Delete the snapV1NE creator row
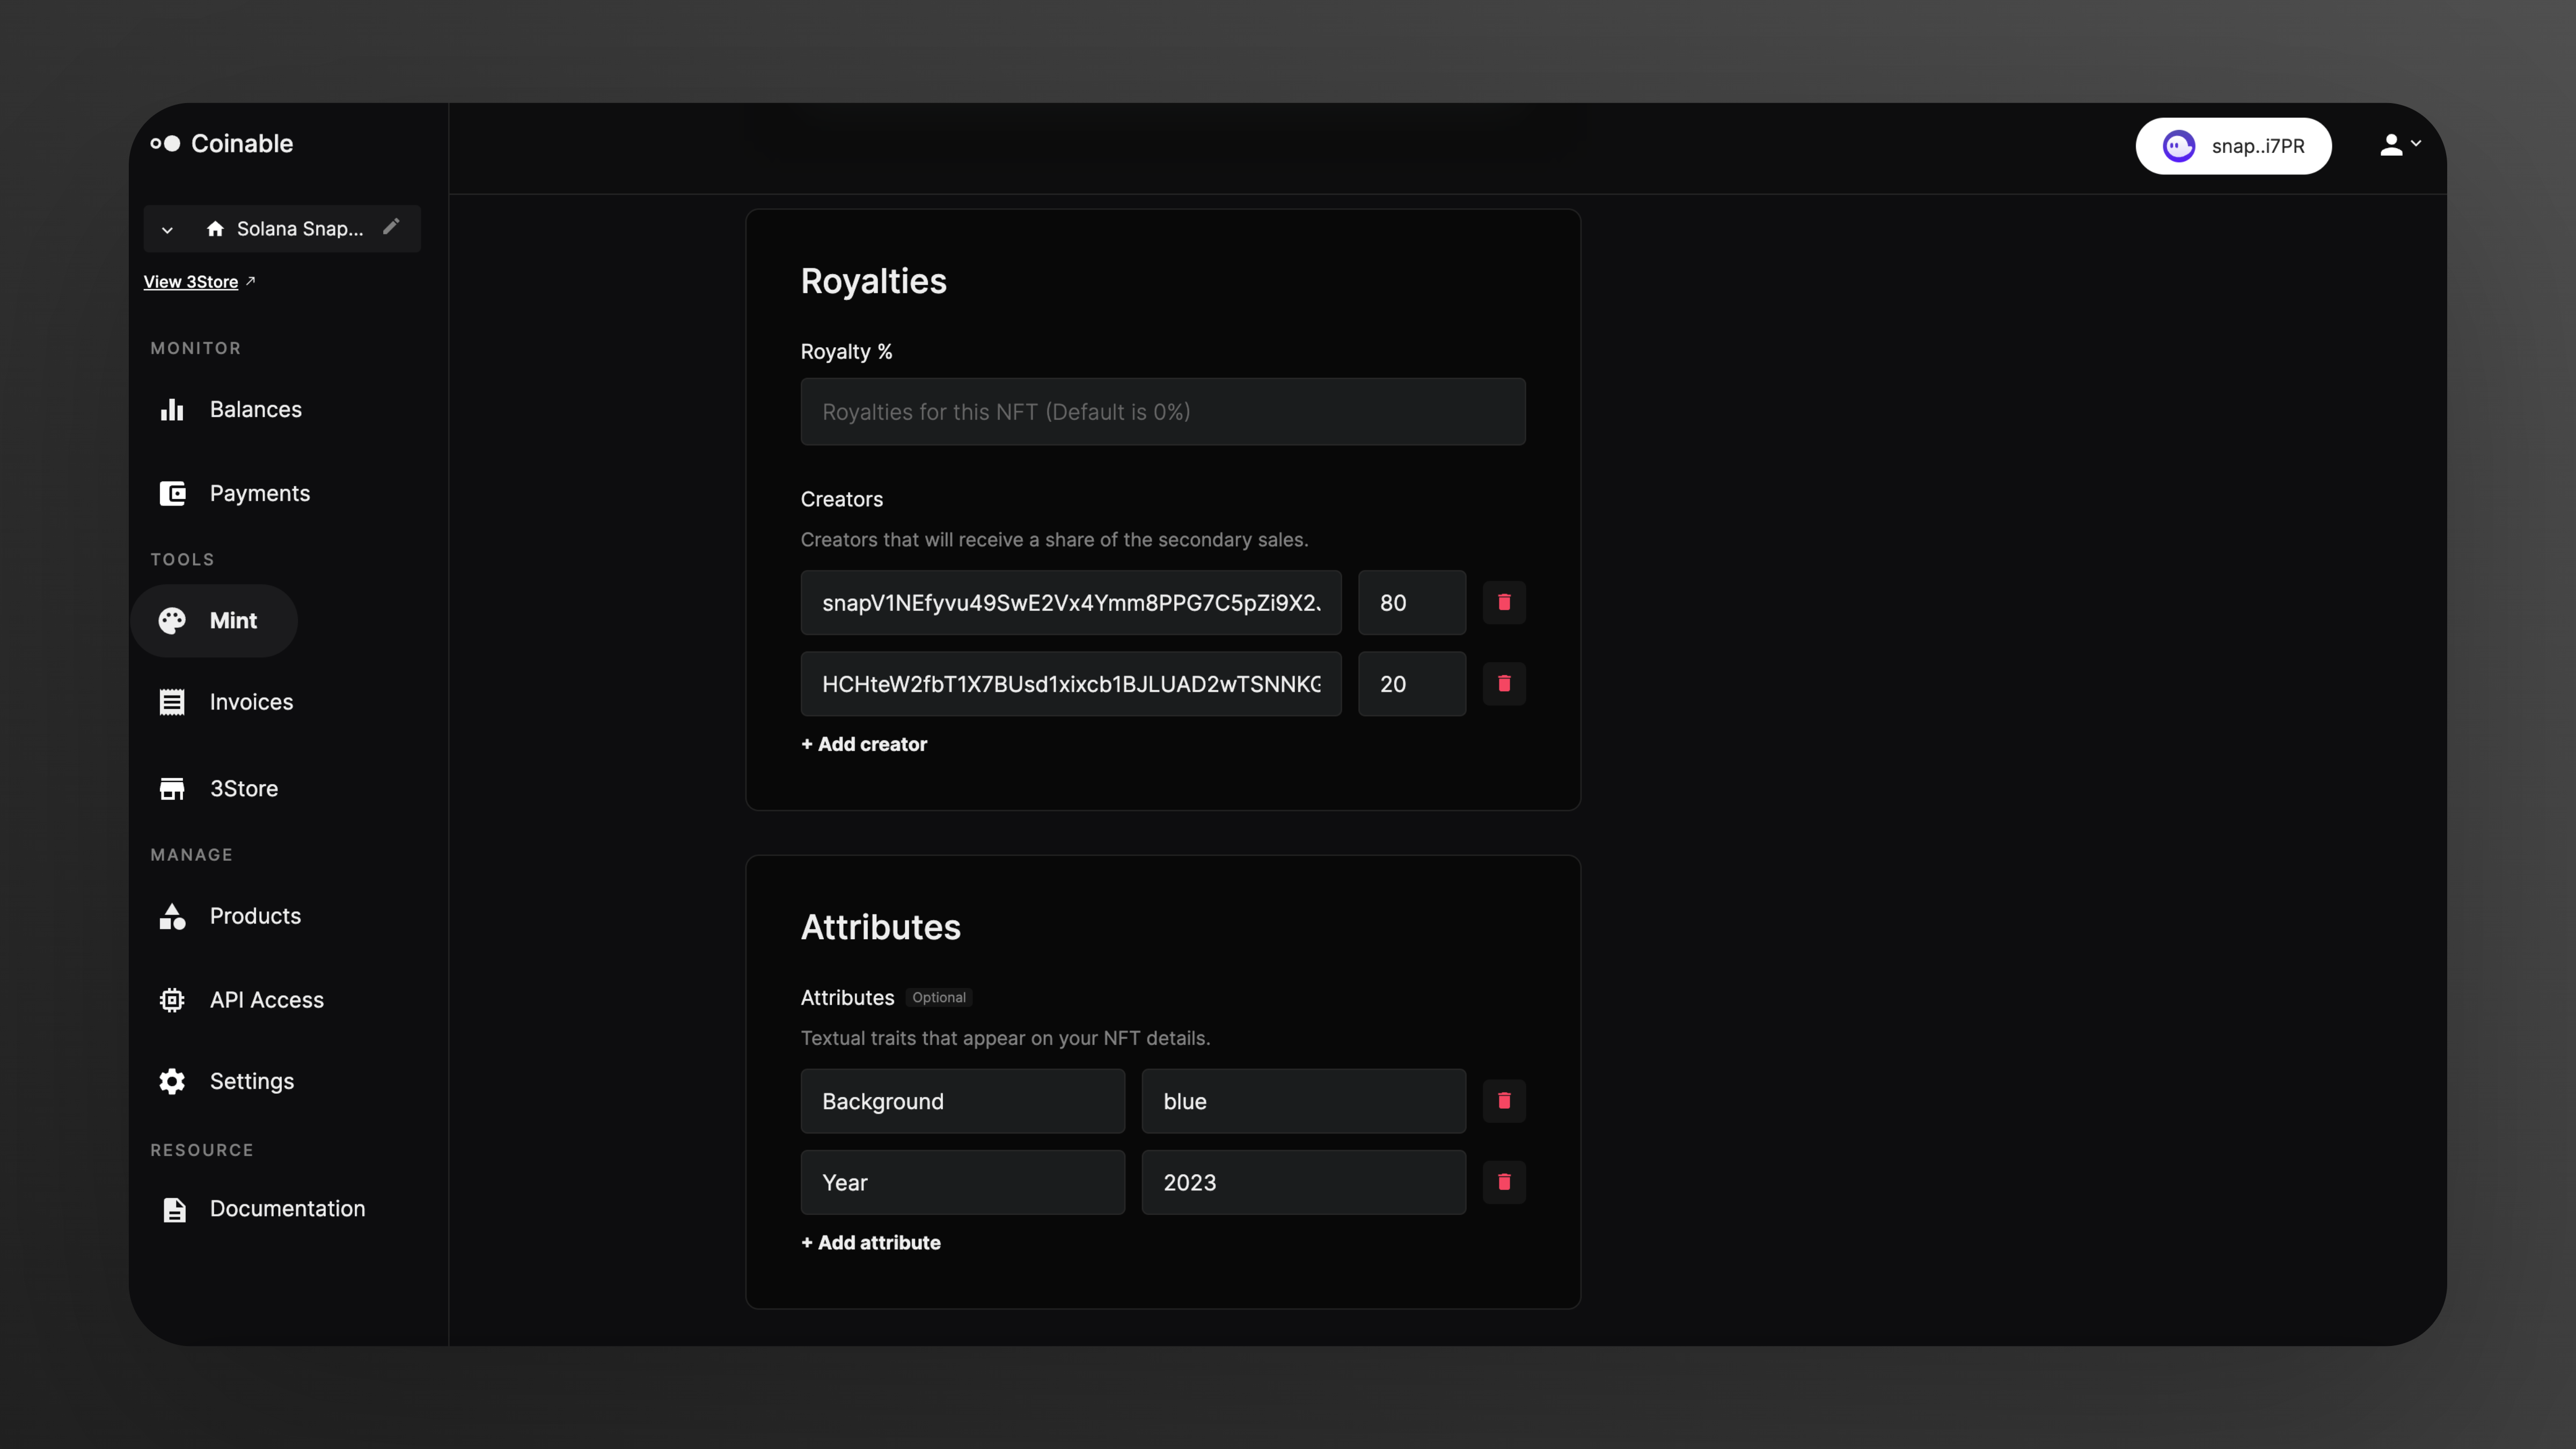 1503,602
